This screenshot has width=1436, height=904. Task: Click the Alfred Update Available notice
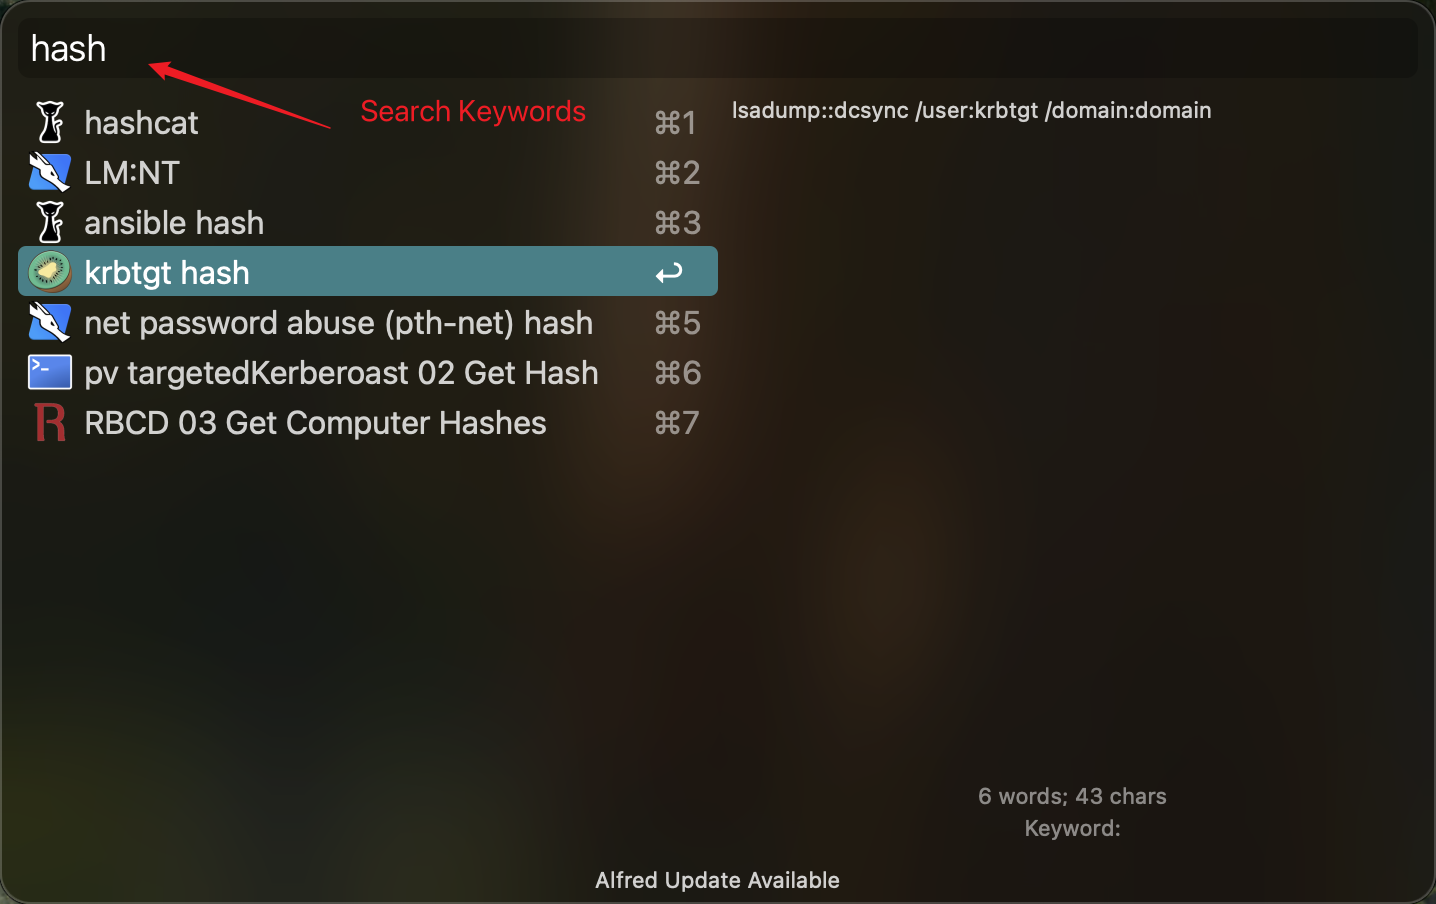(717, 880)
